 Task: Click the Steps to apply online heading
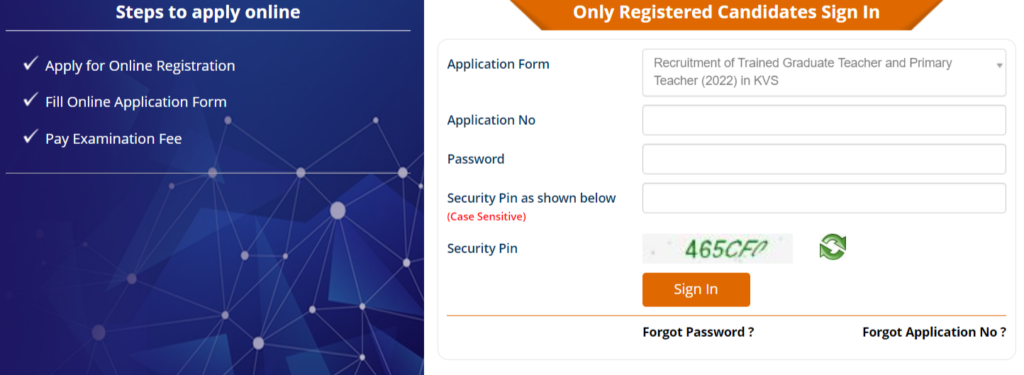click(208, 12)
